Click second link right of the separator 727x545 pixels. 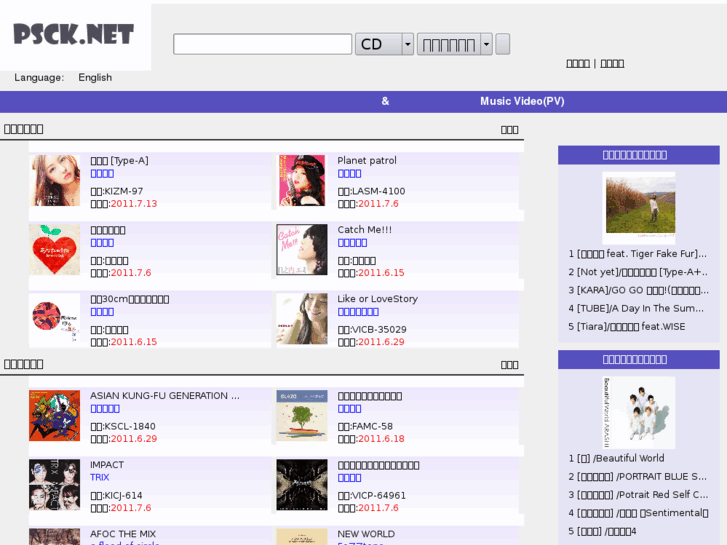[612, 64]
